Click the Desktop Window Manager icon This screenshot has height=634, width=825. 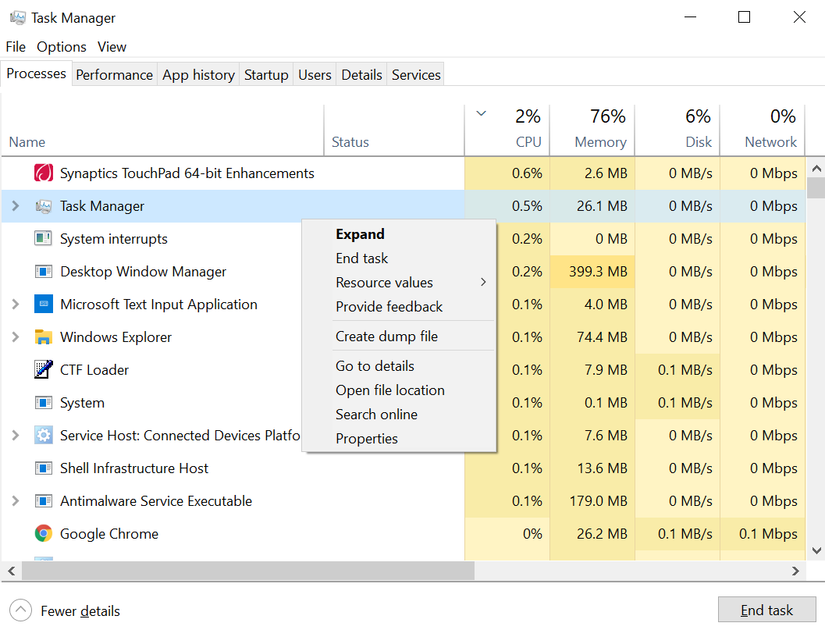42,271
